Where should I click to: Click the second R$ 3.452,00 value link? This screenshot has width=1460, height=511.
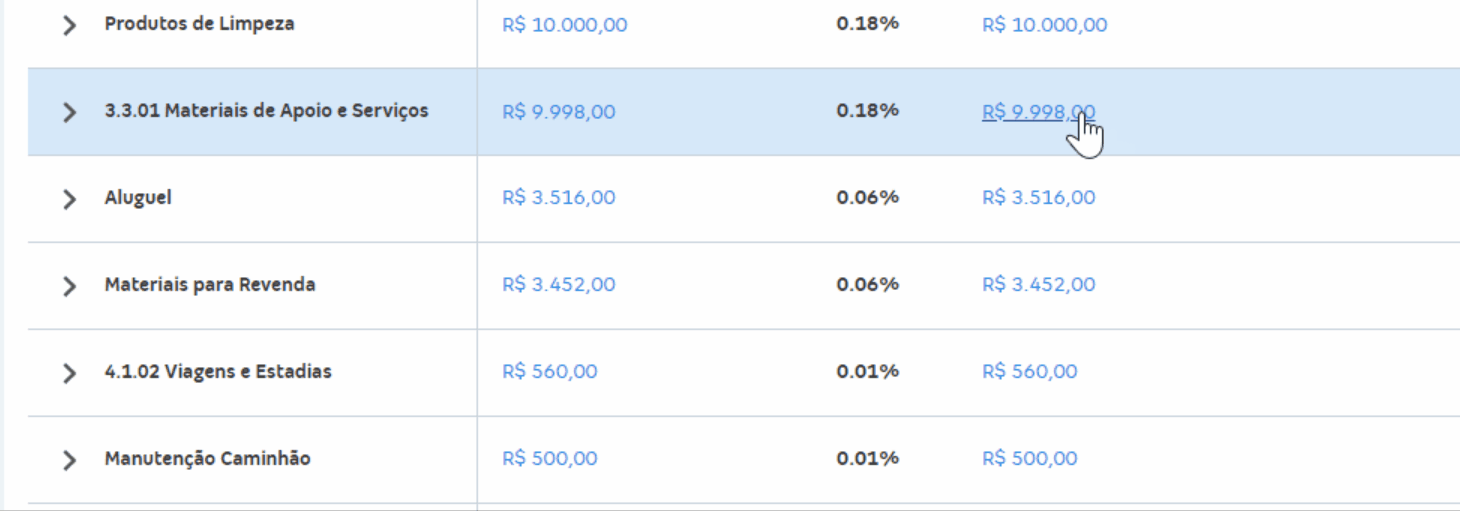coord(1039,285)
